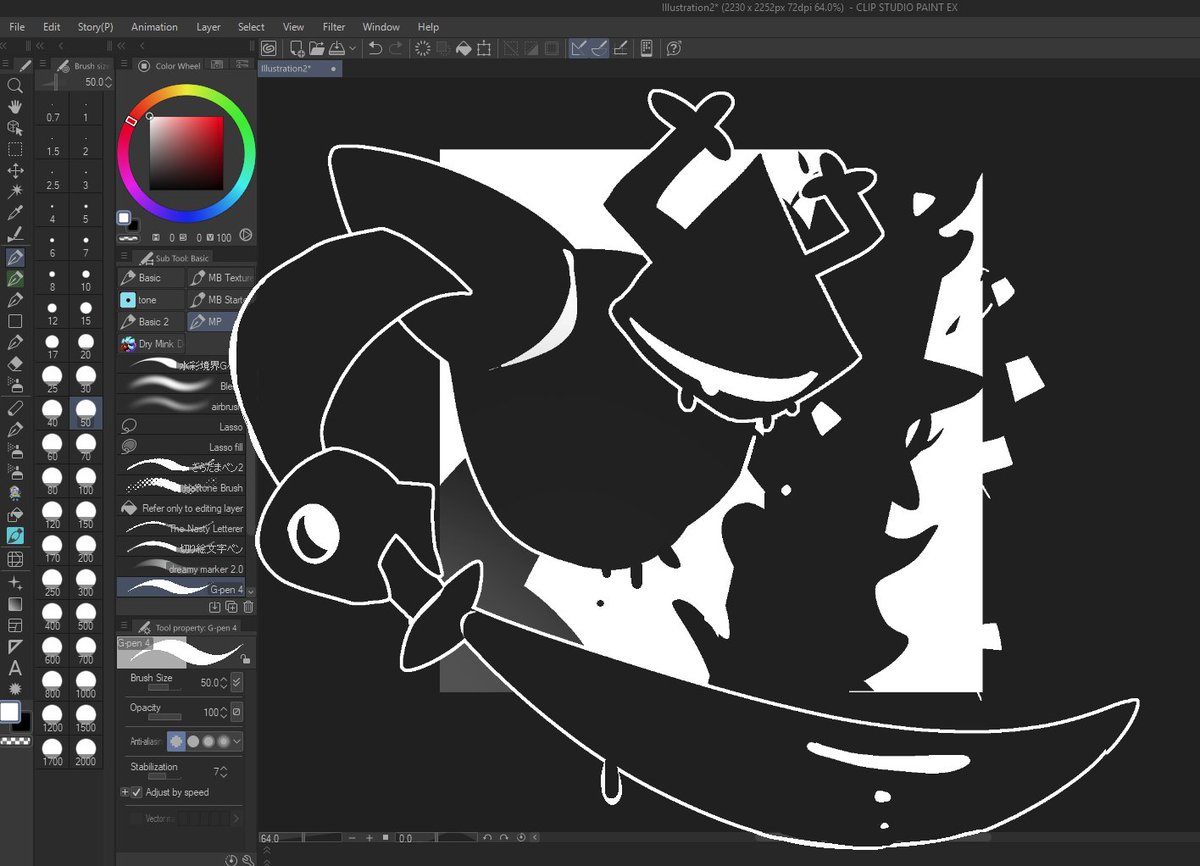The width and height of the screenshot is (1200, 866).
Task: Switch color space with circular arrow
Action: [x=245, y=236]
